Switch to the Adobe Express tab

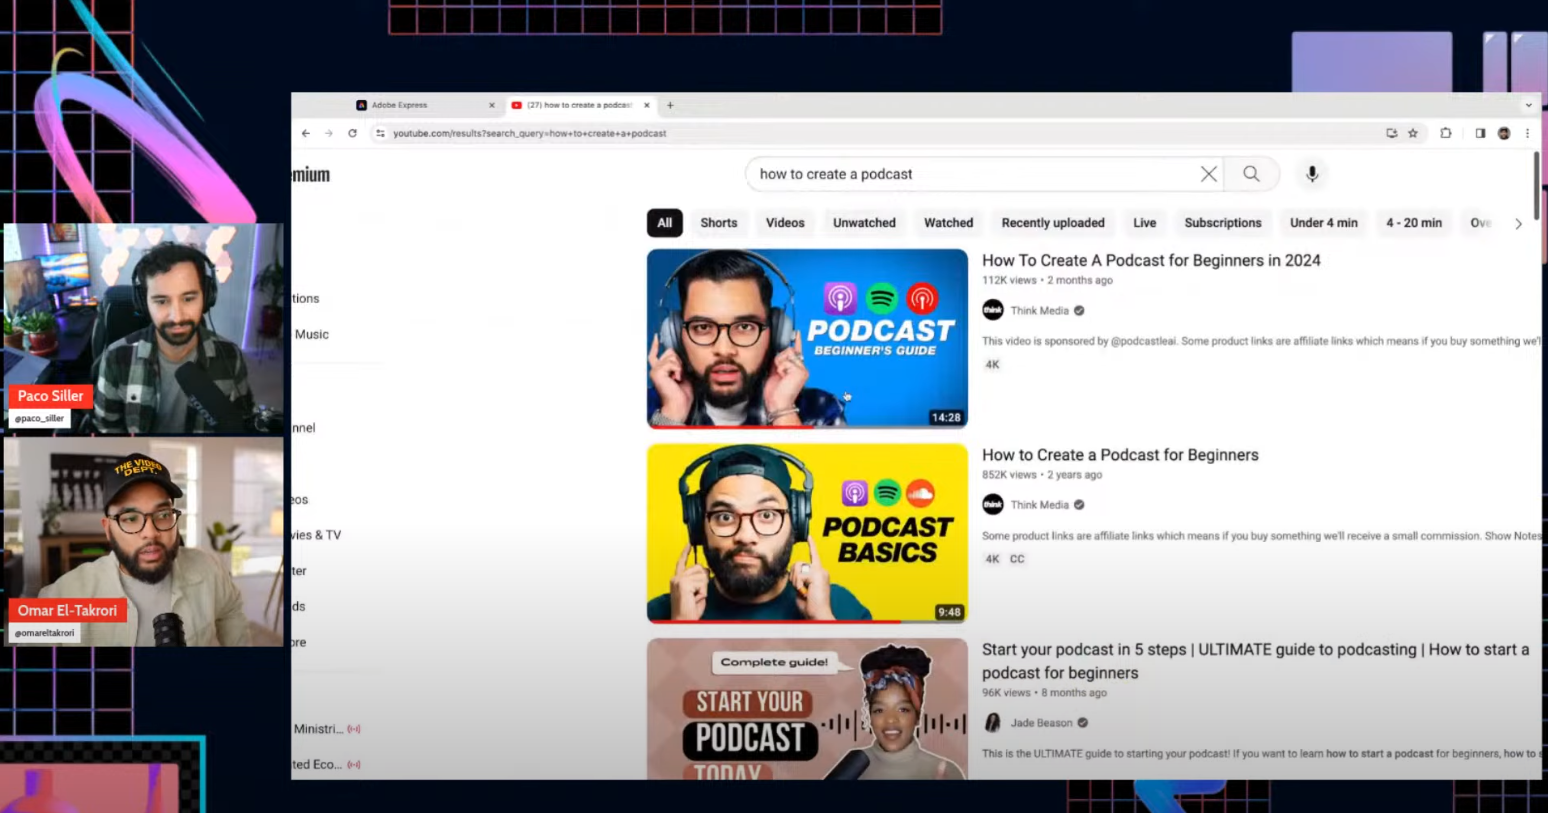pyautogui.click(x=426, y=105)
